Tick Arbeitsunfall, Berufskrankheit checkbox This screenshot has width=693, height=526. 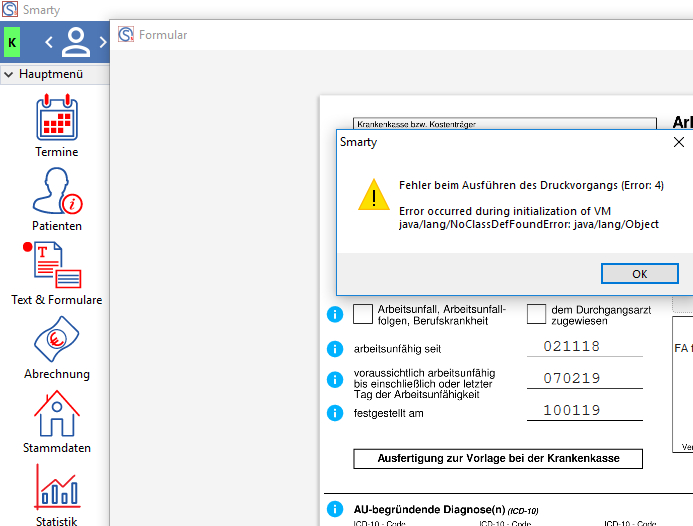pos(363,314)
